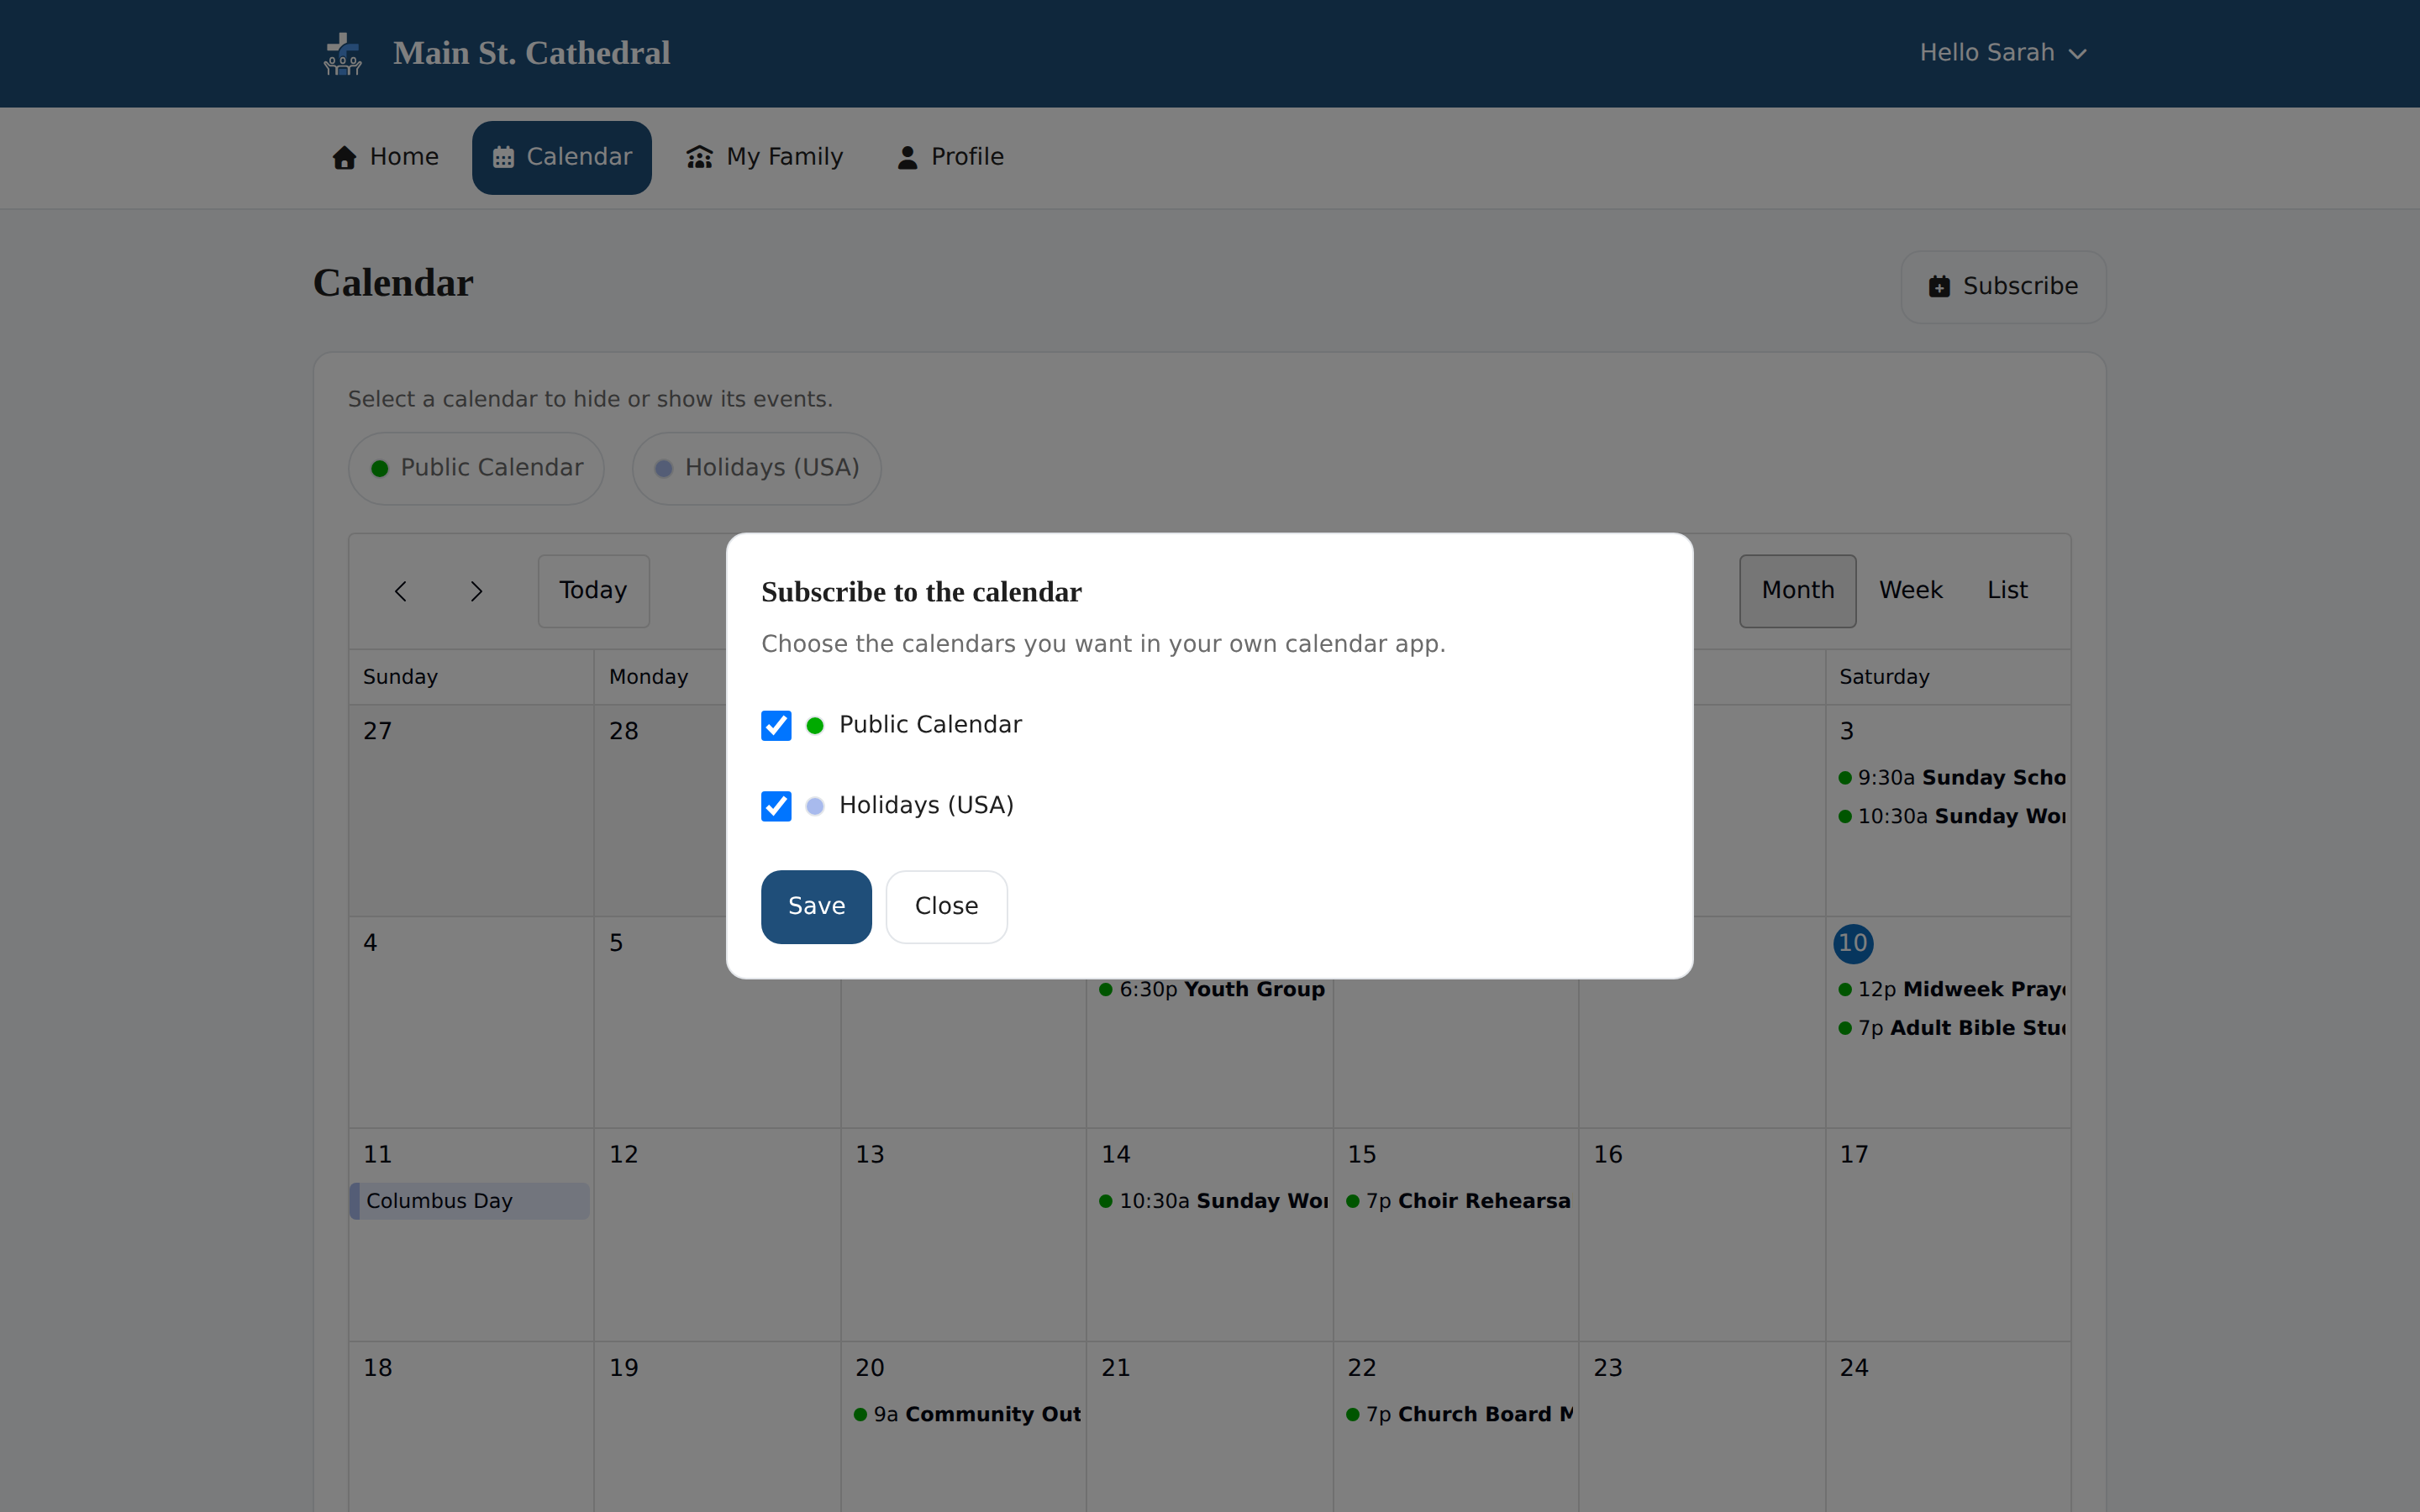This screenshot has height=1512, width=2420.
Task: Open the 6:30p Youth Group event
Action: 1211,990
